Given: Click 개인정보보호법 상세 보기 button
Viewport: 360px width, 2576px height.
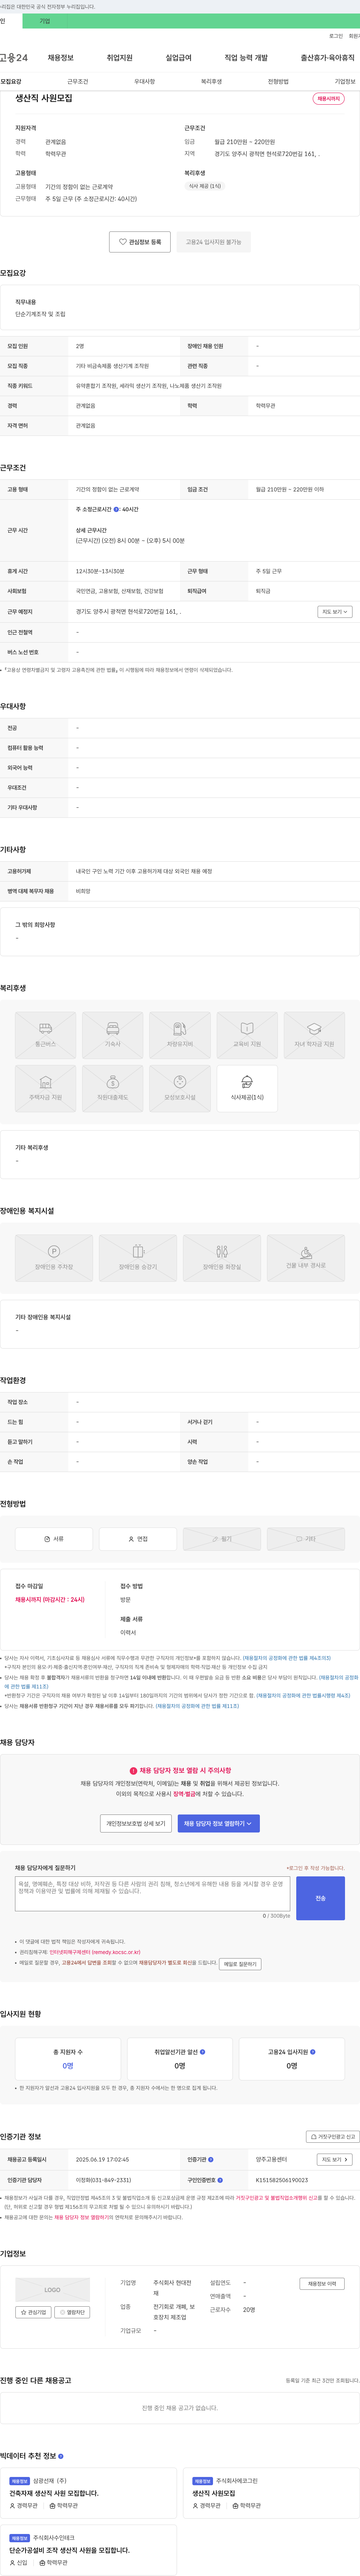Looking at the screenshot, I should 137,1823.
